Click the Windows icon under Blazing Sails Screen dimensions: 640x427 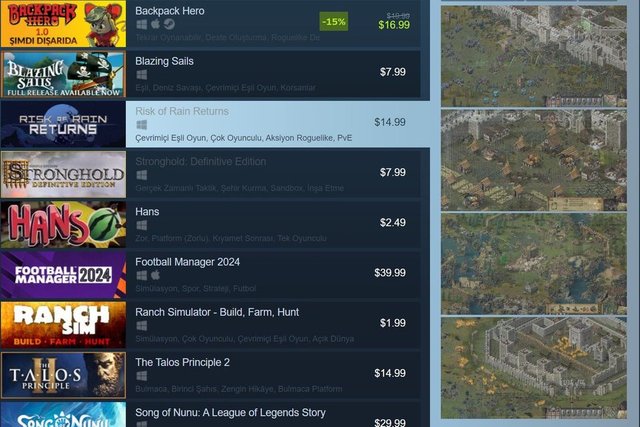pyautogui.click(x=142, y=75)
